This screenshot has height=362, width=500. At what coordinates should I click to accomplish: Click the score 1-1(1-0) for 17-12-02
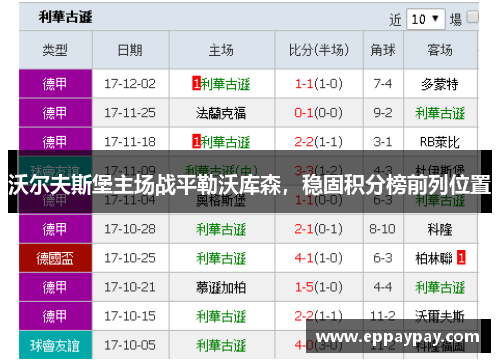(319, 84)
